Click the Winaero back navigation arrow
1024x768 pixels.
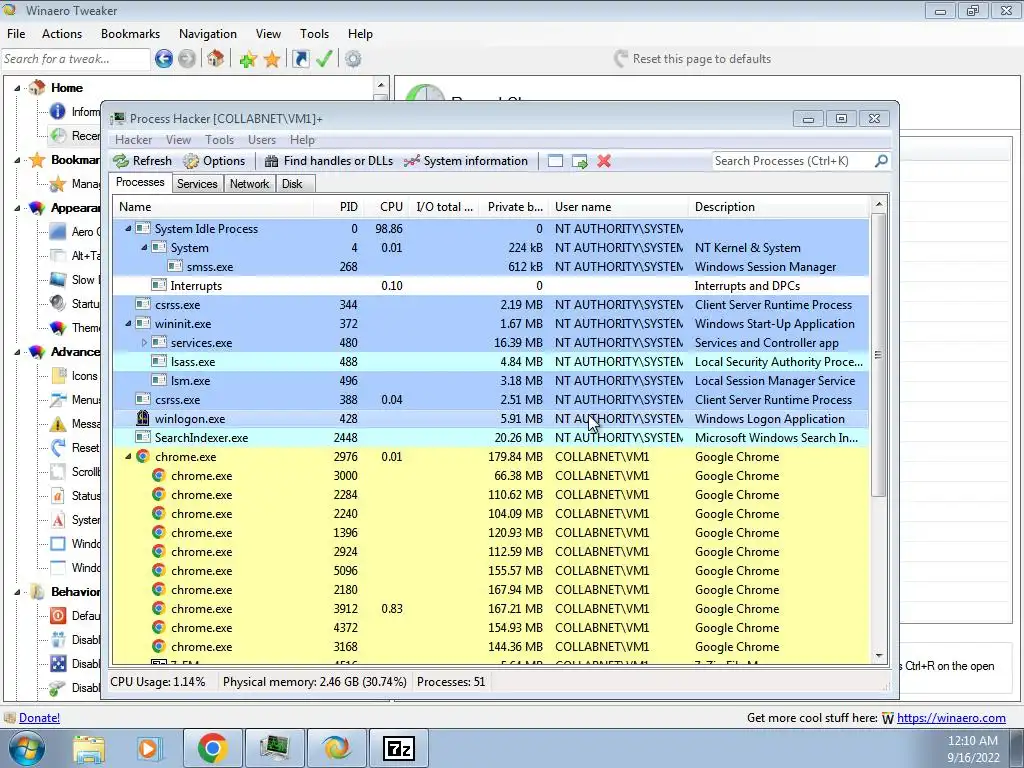(164, 59)
